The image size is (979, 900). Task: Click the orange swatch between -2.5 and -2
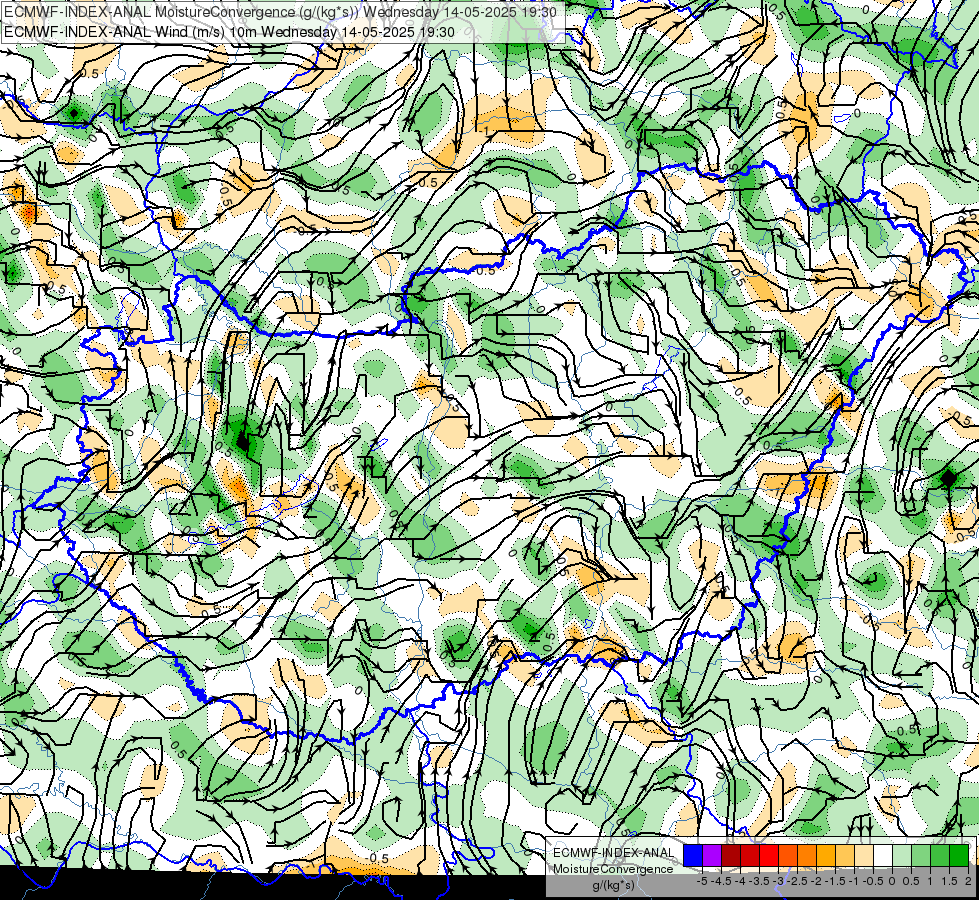[x=807, y=855]
